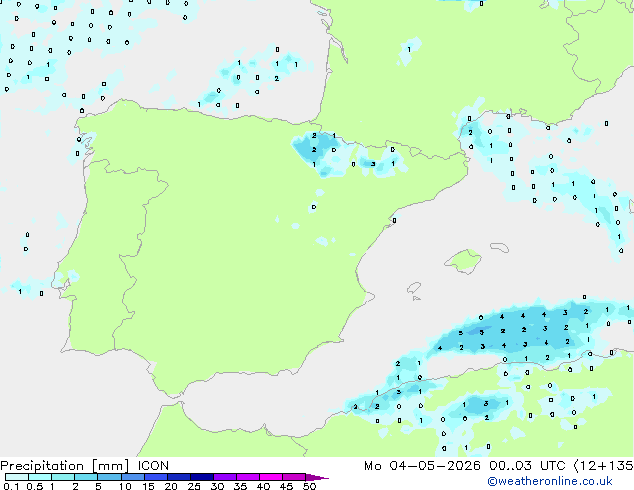The height and width of the screenshot is (490, 634).
Task: Click the 'Mo 04-05-2026' date text
Action: coord(422,466)
